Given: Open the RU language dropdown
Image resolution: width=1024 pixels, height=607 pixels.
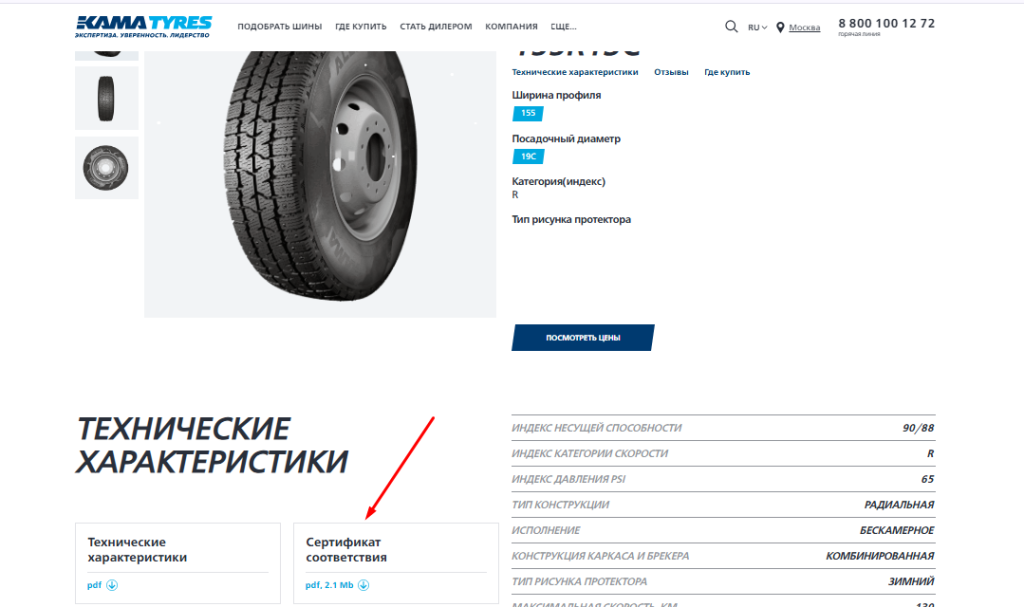Looking at the screenshot, I should point(758,27).
